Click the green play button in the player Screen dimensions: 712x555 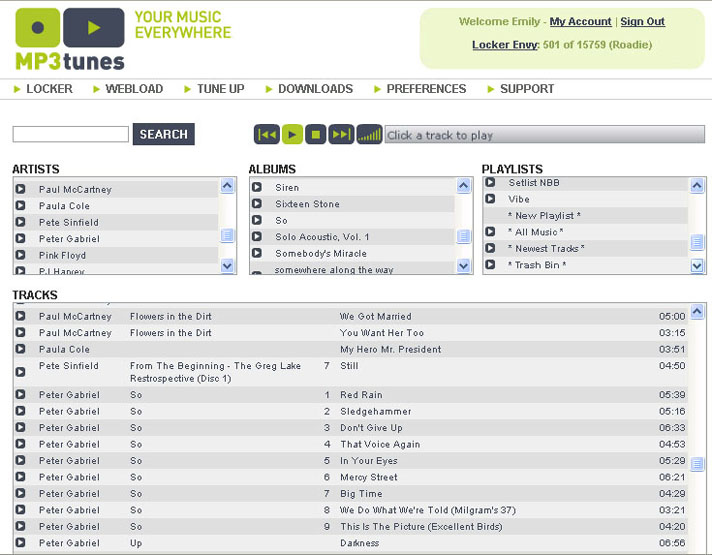coord(292,134)
